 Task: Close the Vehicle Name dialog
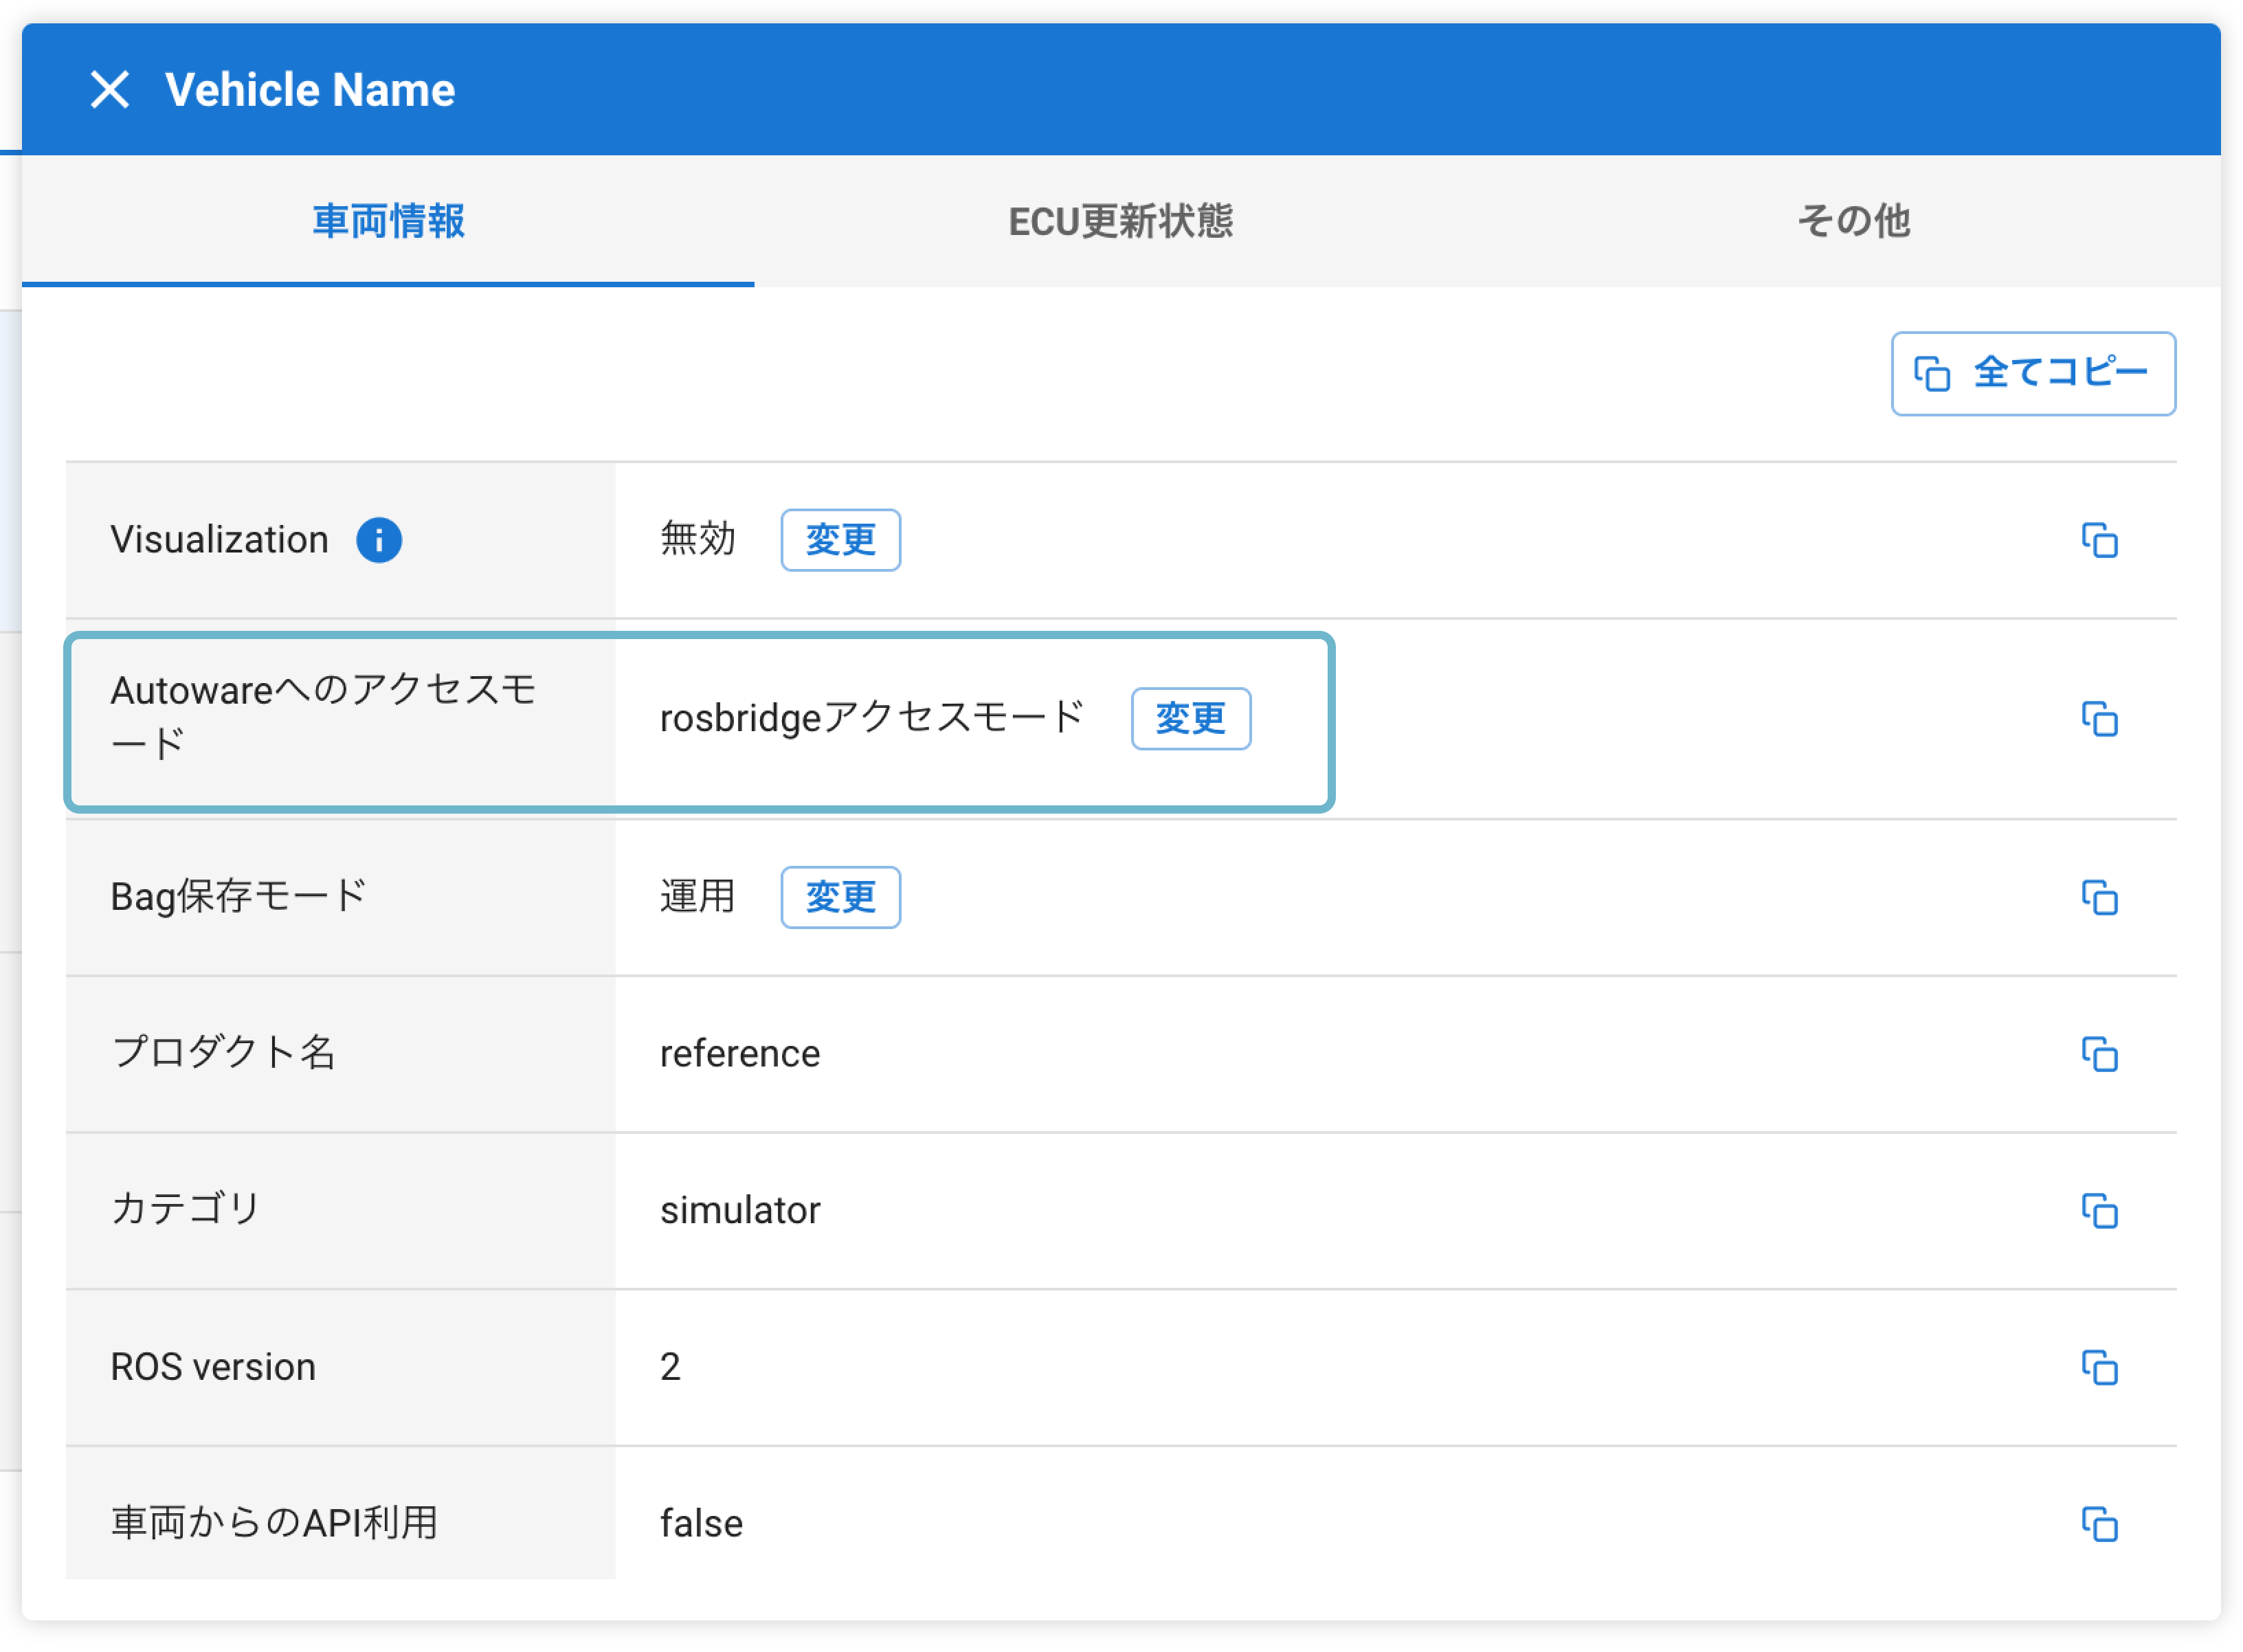(110, 90)
